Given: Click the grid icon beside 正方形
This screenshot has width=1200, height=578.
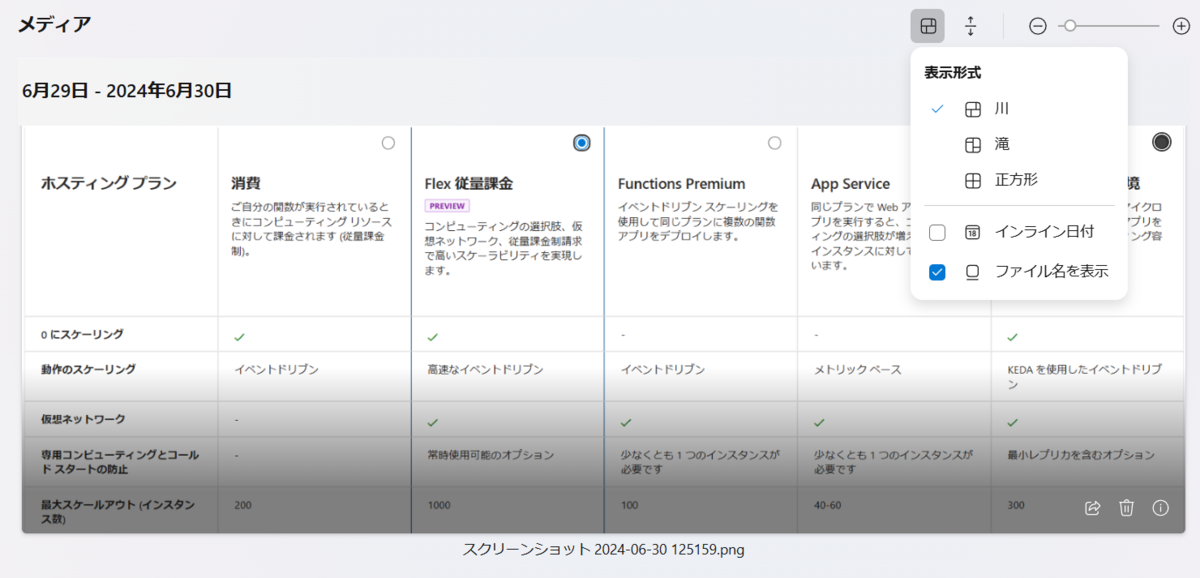Looking at the screenshot, I should 972,181.
